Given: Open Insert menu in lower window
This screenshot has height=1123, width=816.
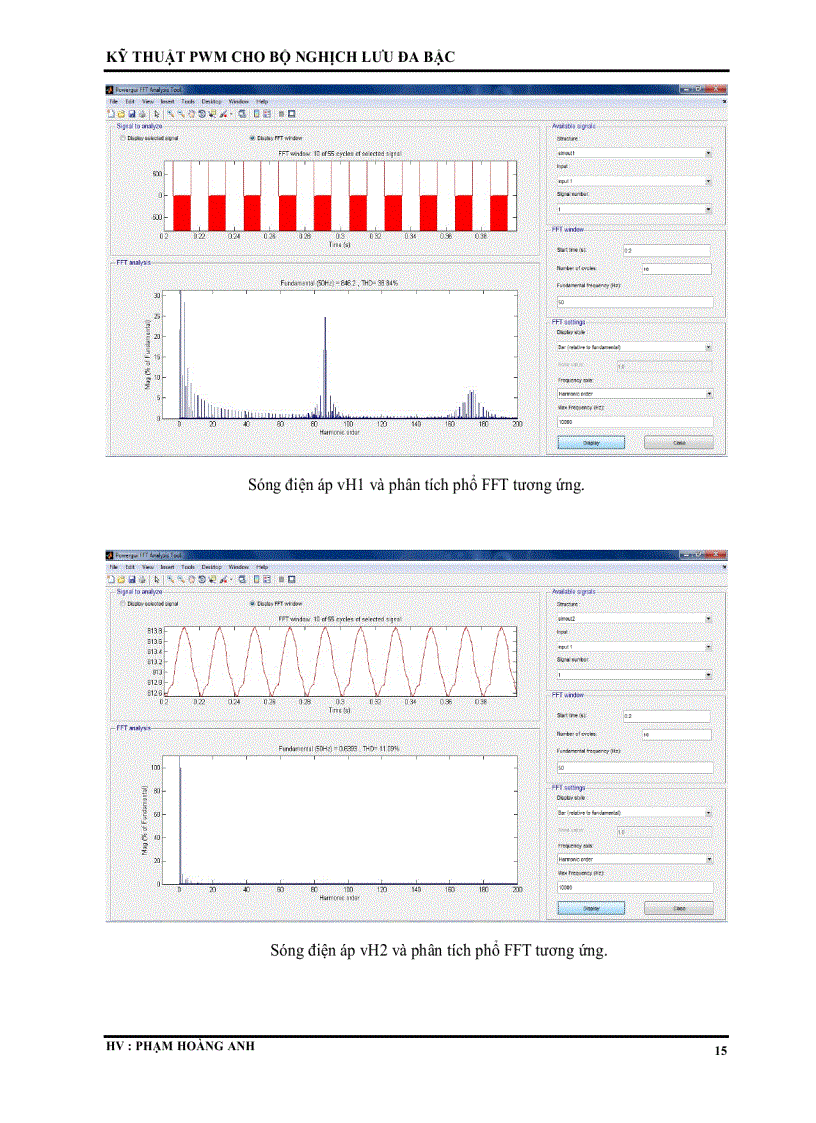Looking at the screenshot, I should pyautogui.click(x=167, y=567).
